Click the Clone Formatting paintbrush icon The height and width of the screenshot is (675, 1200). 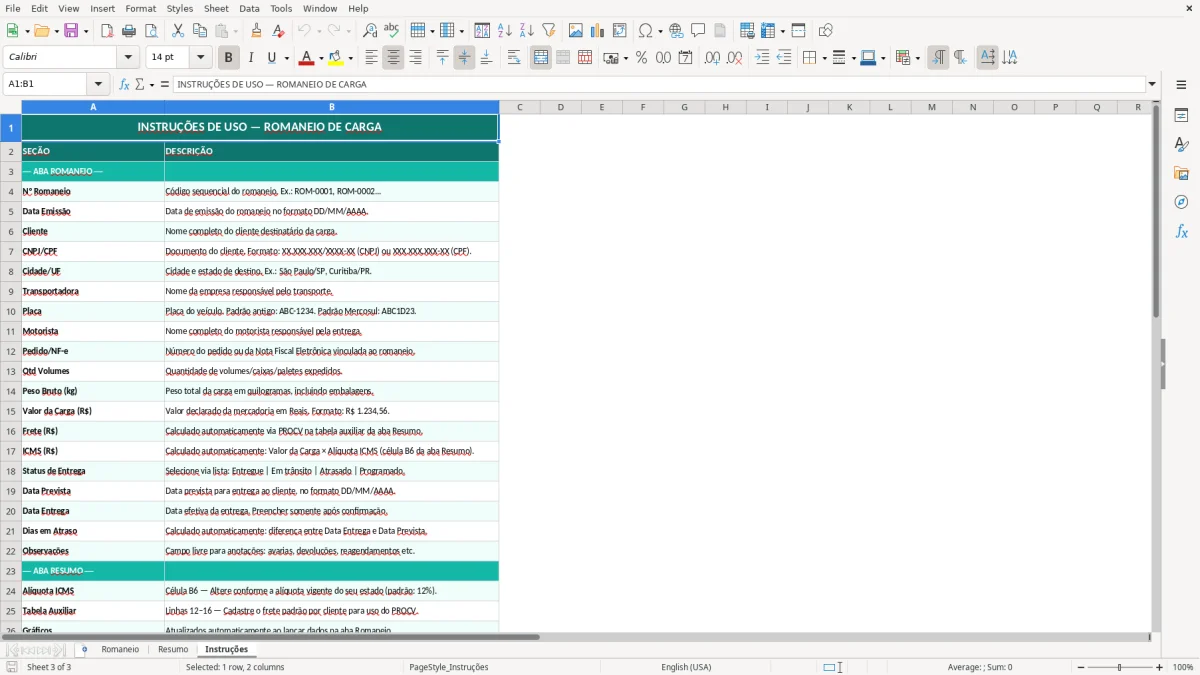pyautogui.click(x=257, y=31)
